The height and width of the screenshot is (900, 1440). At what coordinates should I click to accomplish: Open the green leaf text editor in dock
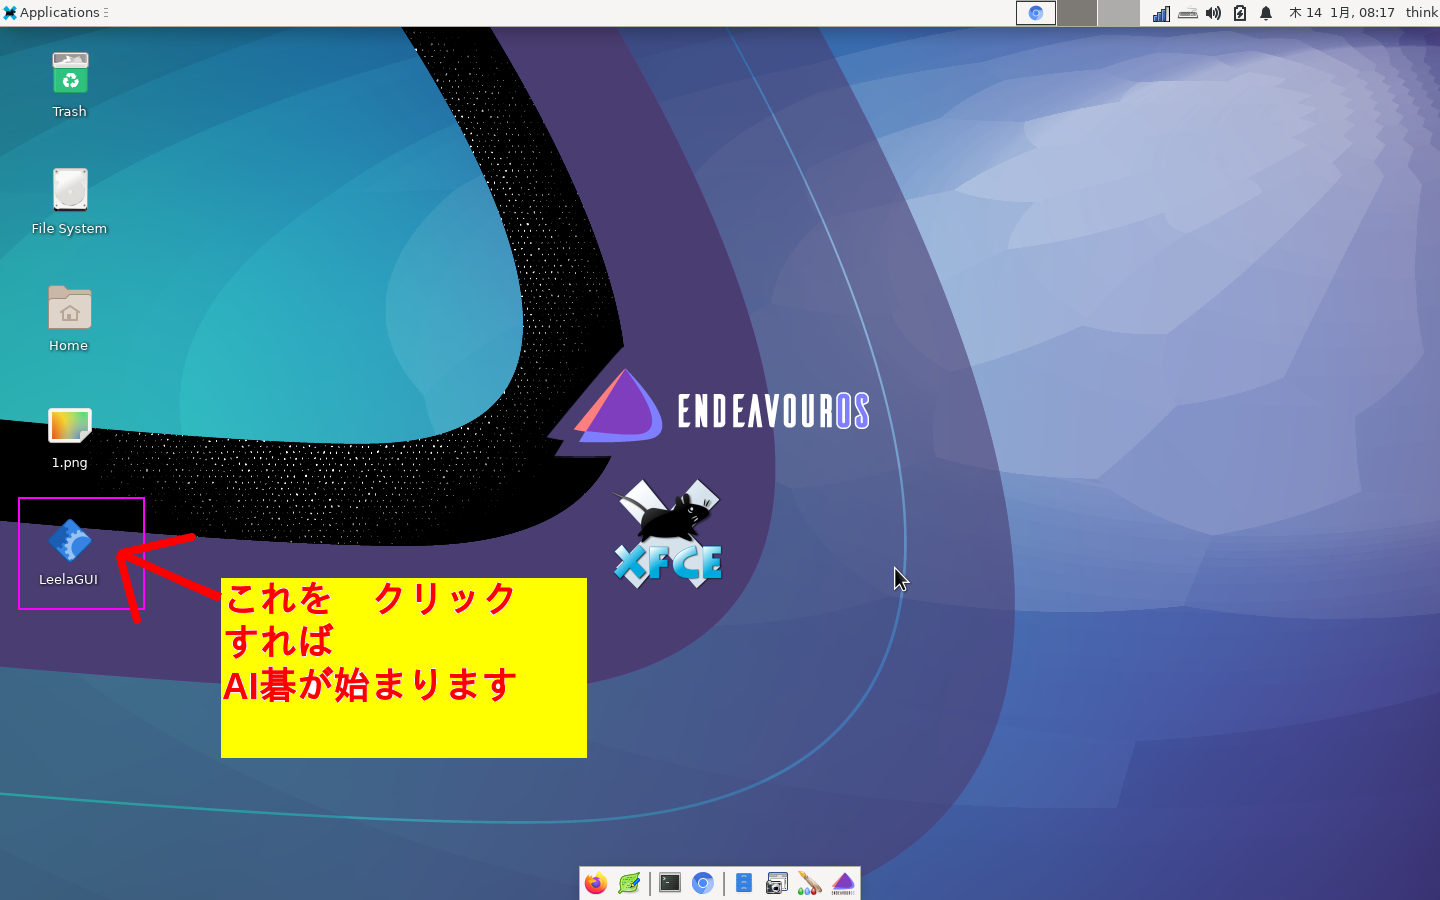pyautogui.click(x=629, y=883)
